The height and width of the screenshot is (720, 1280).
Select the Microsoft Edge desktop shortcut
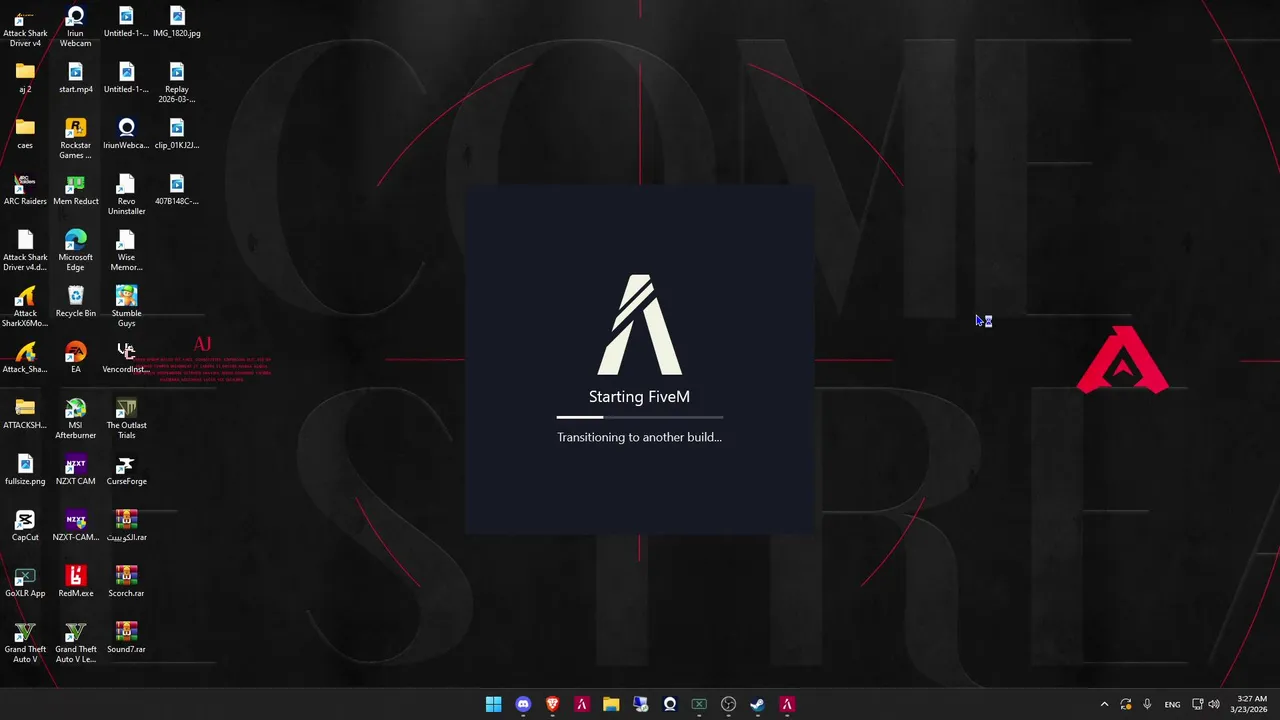pyautogui.click(x=75, y=251)
